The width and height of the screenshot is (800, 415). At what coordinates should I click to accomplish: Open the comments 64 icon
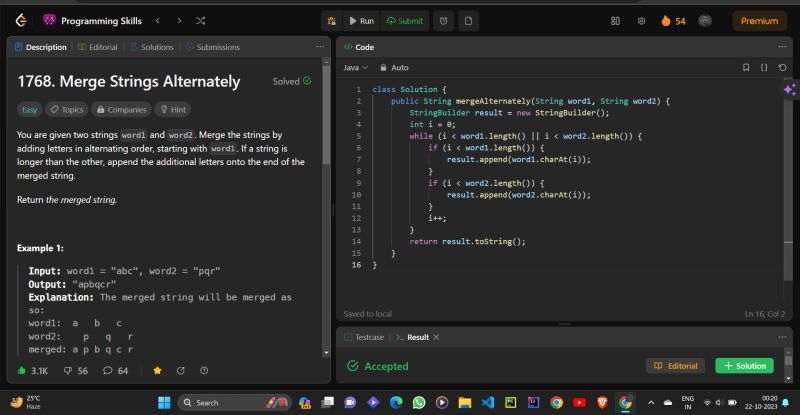(x=115, y=371)
